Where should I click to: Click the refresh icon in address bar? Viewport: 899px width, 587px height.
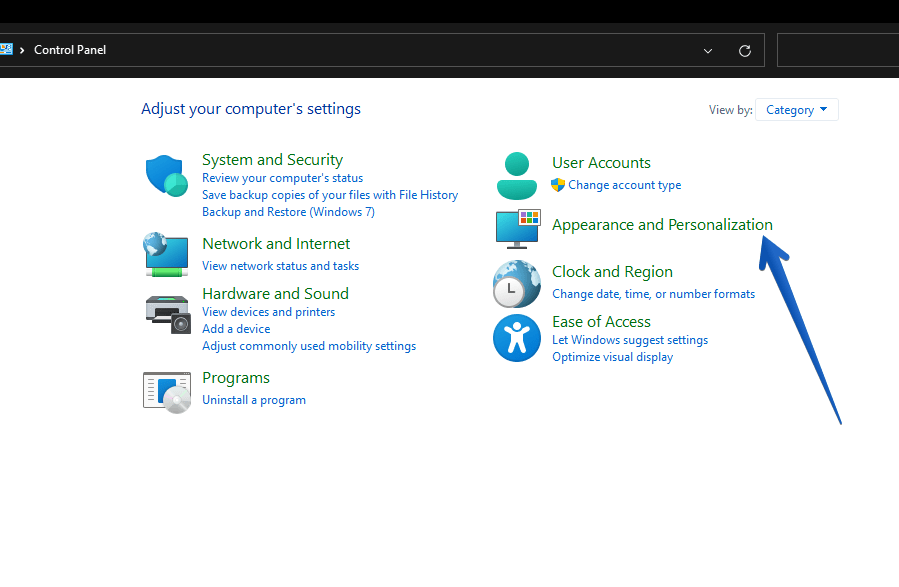pyautogui.click(x=745, y=51)
